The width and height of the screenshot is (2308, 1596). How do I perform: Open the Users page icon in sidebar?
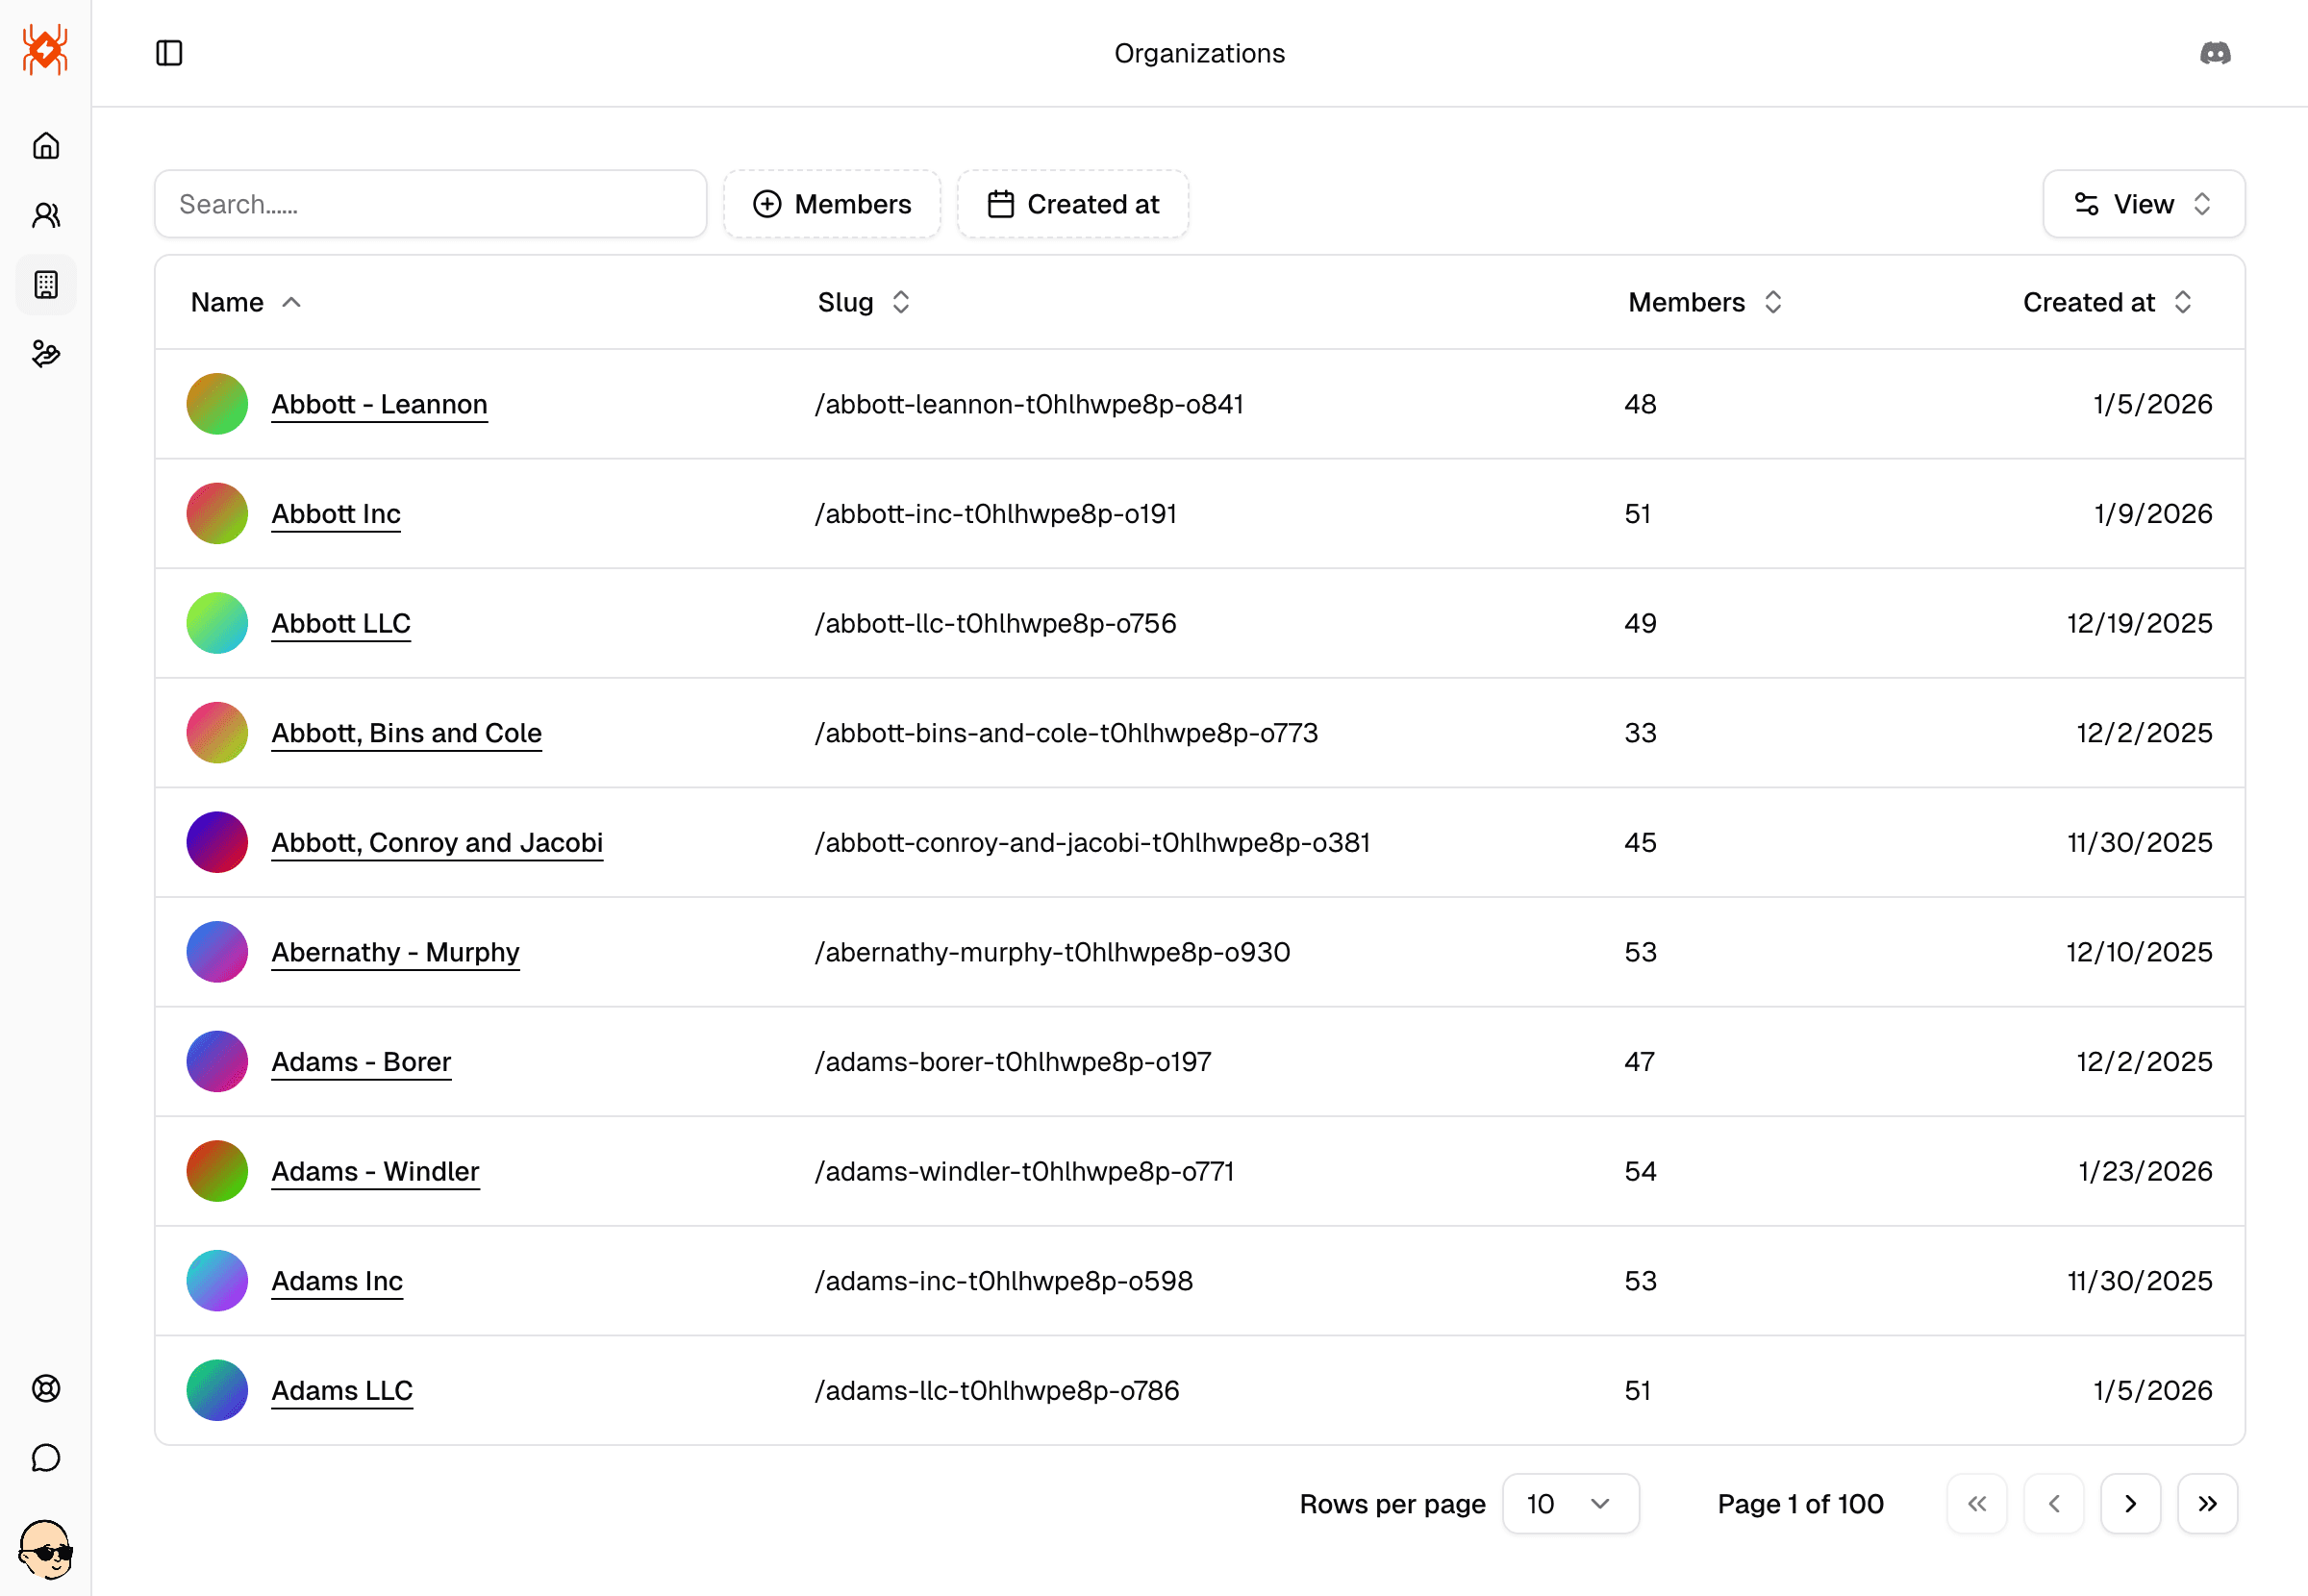[46, 215]
